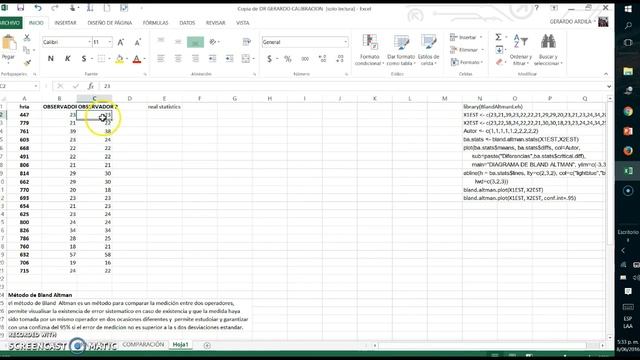Image resolution: width=640 pixels, height=360 pixels.
Task: Click the text orientation icon
Action: click(213, 42)
